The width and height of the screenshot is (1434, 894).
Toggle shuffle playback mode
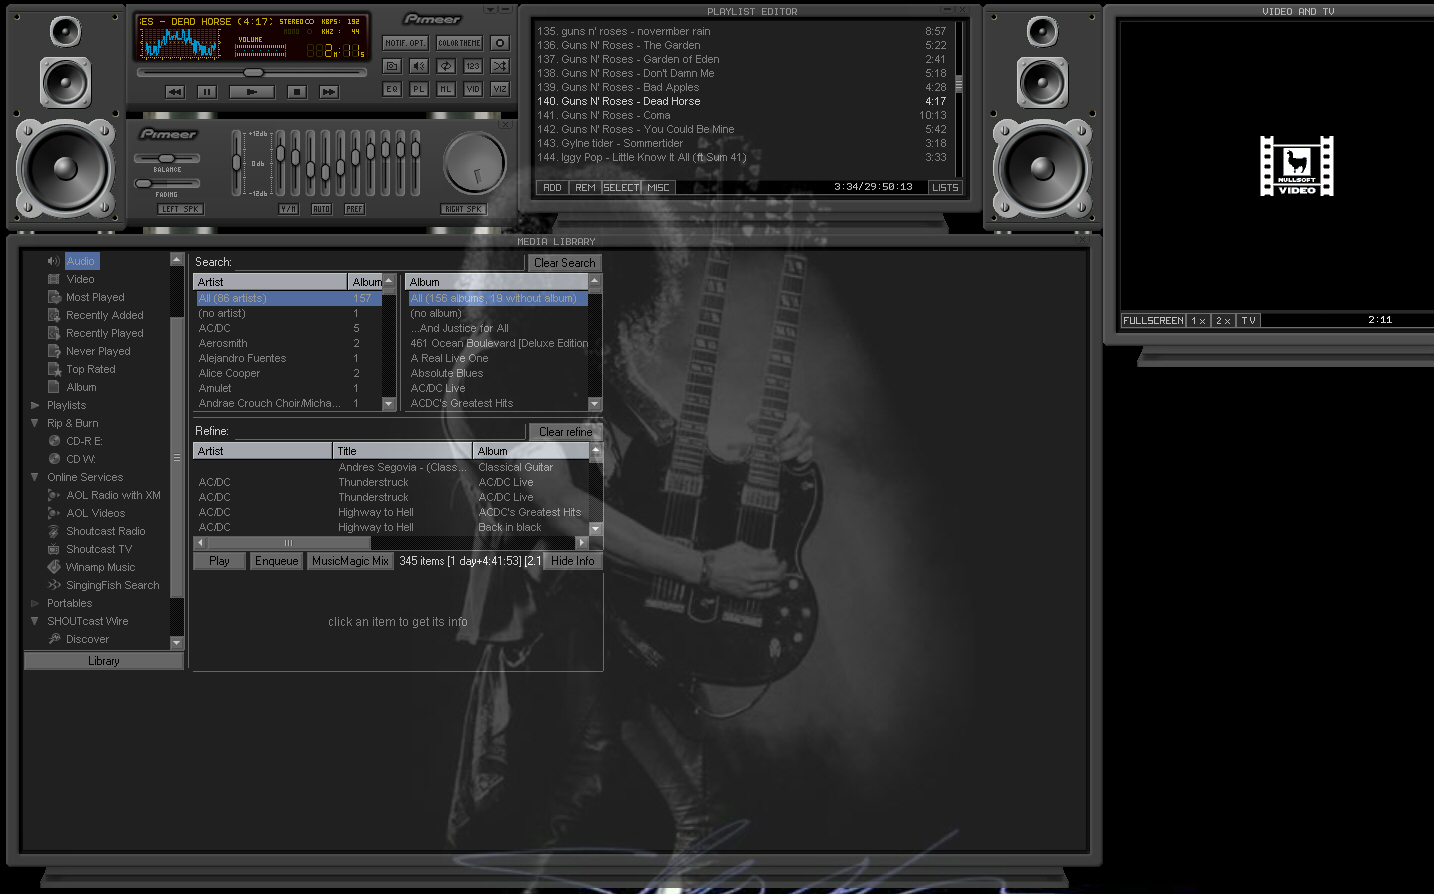coord(500,66)
